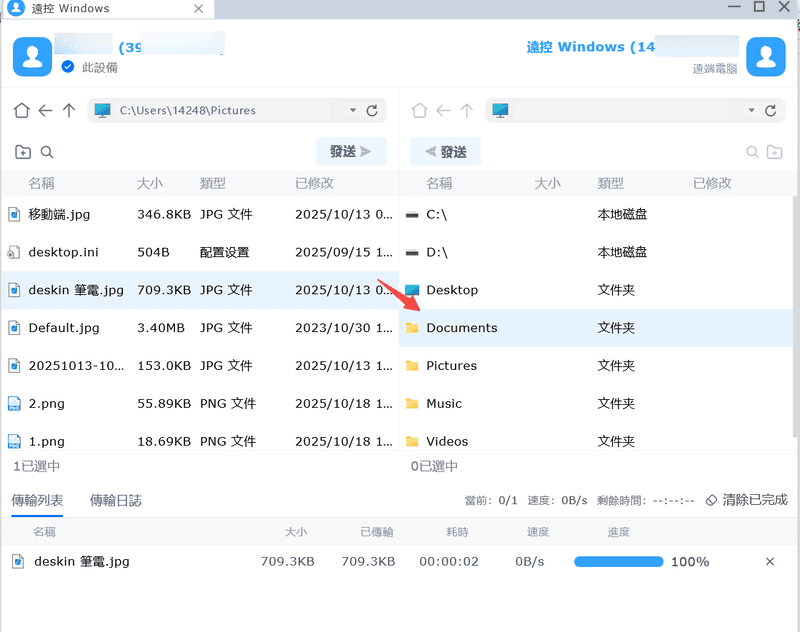Image resolution: width=800 pixels, height=632 pixels.
Task: Click the deskin 筆電.jpg transfer row icon
Action: tap(18, 562)
